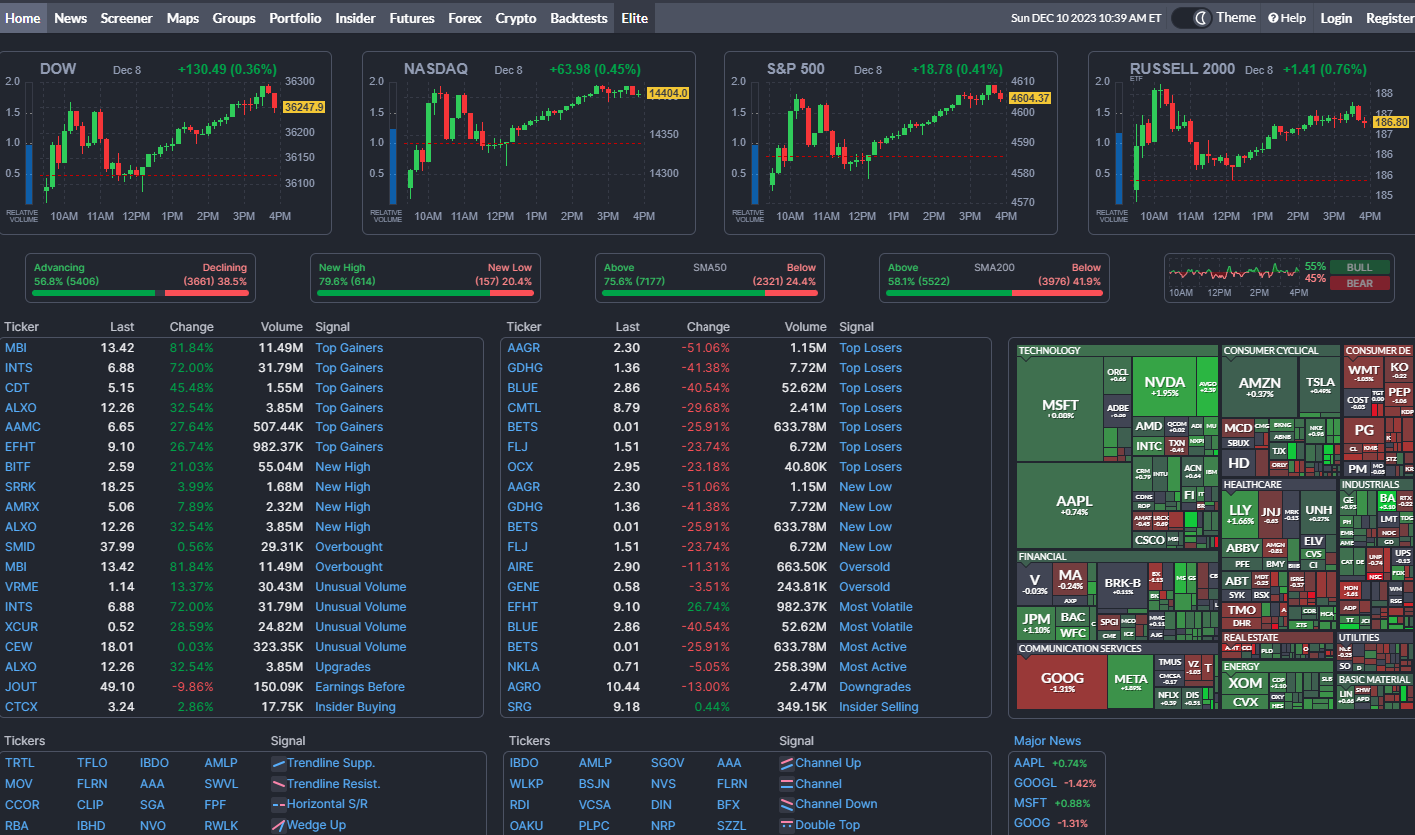Click the Upgrades signal link
1415x835 pixels.
tap(343, 667)
